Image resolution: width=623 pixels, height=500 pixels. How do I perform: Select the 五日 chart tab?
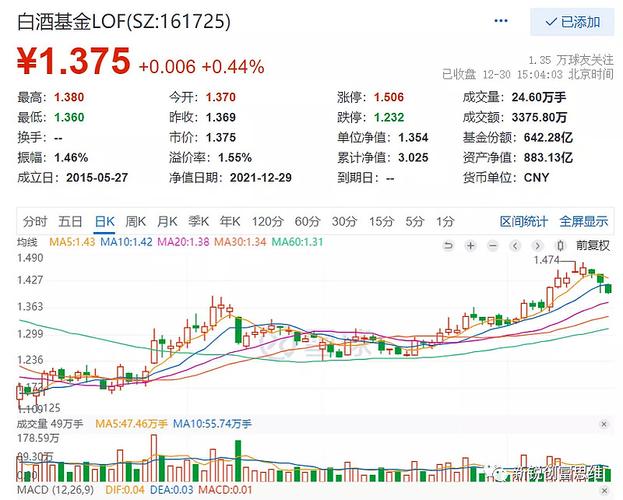70,221
